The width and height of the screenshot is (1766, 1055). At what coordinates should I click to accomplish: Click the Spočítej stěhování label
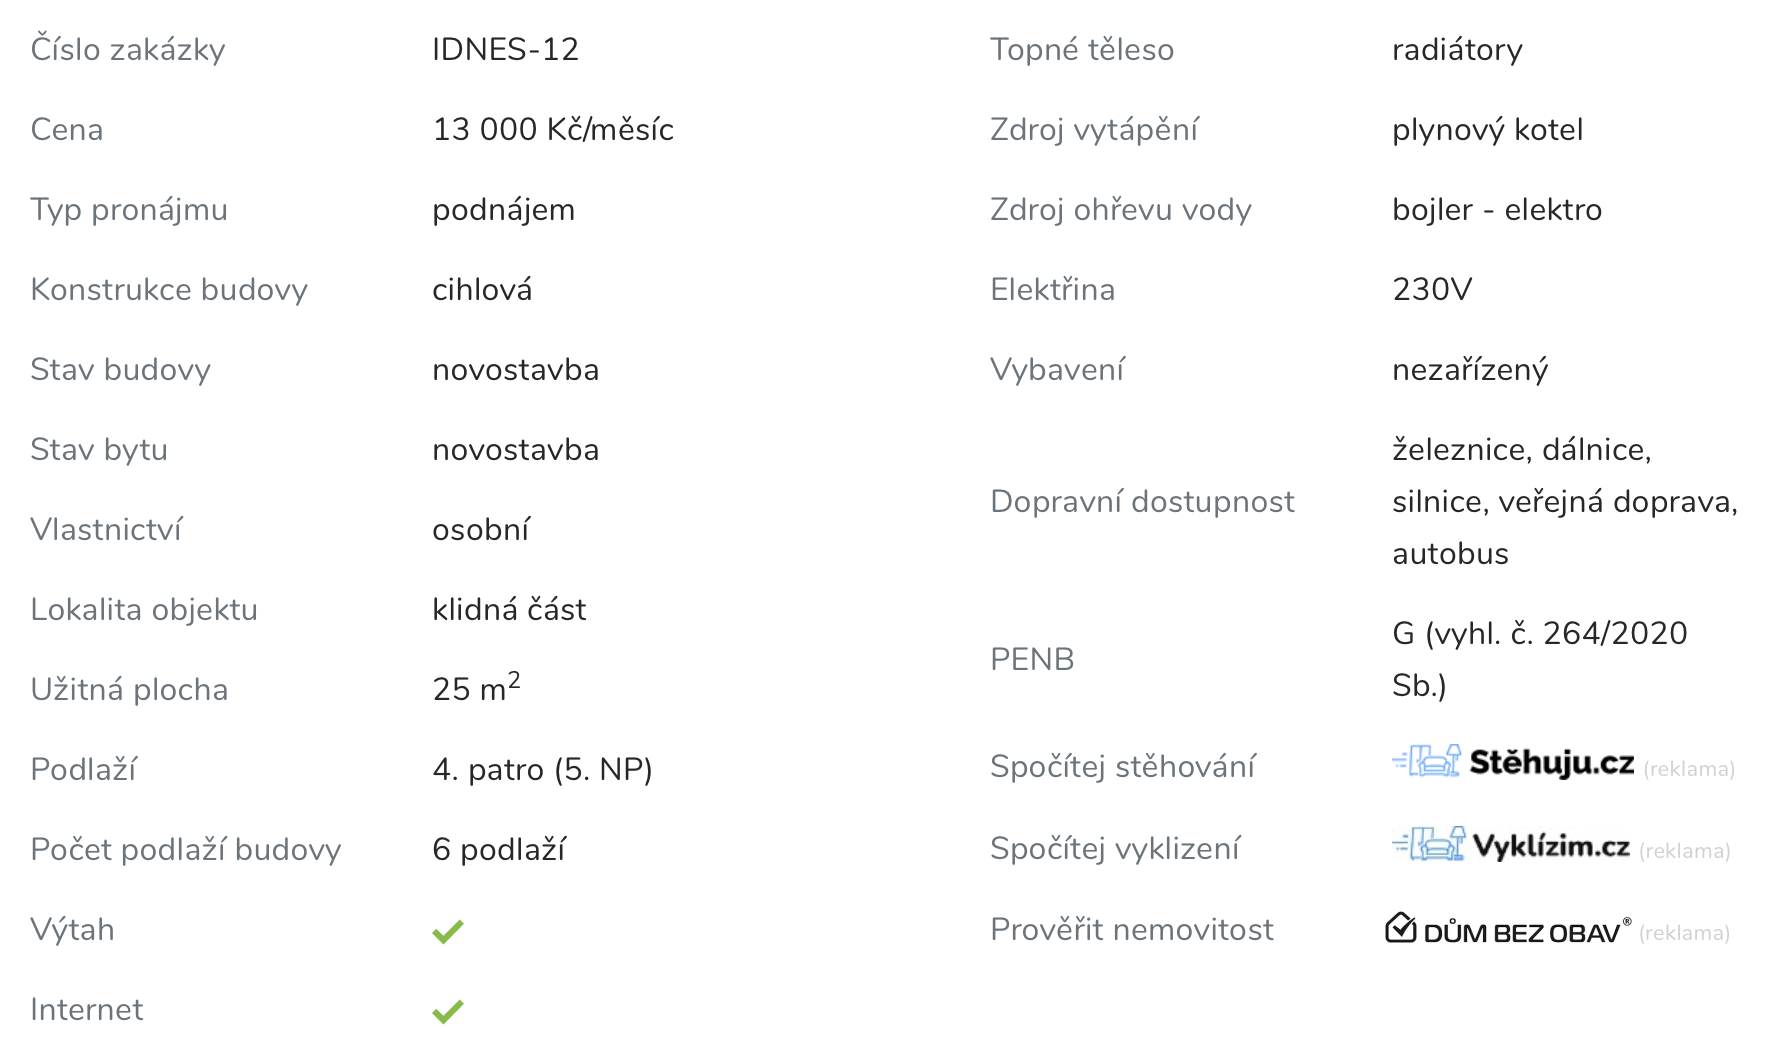point(1122,767)
